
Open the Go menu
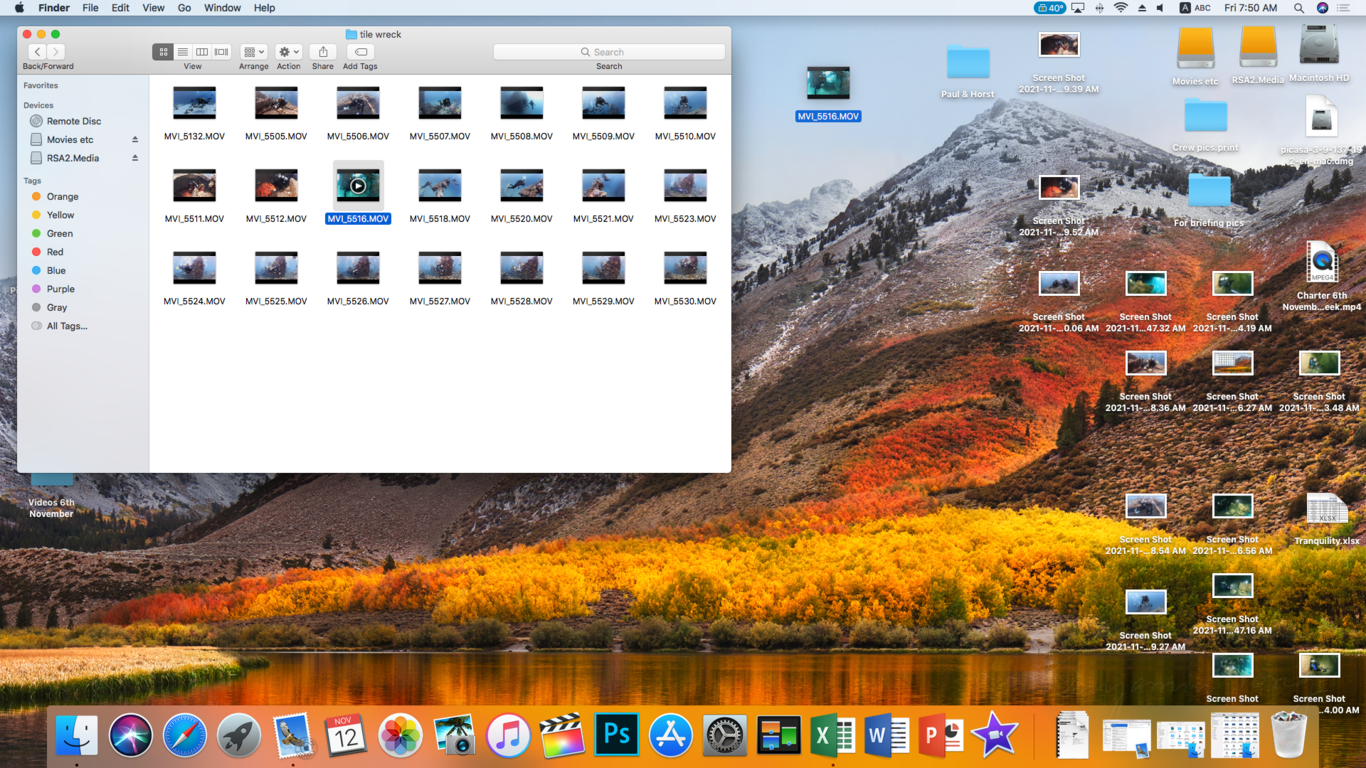click(x=184, y=8)
